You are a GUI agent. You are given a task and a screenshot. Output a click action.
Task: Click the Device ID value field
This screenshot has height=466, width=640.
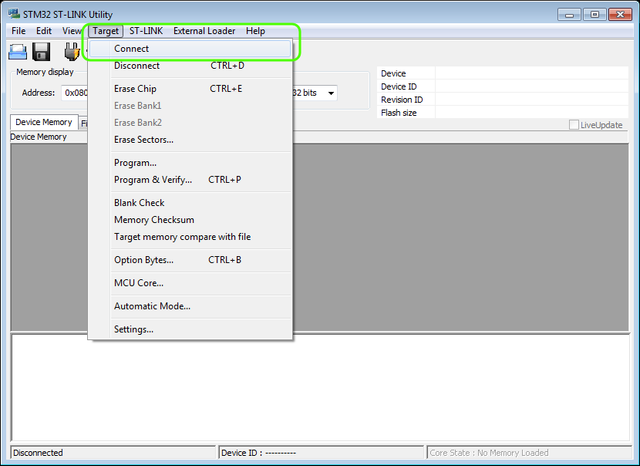click(x=532, y=87)
